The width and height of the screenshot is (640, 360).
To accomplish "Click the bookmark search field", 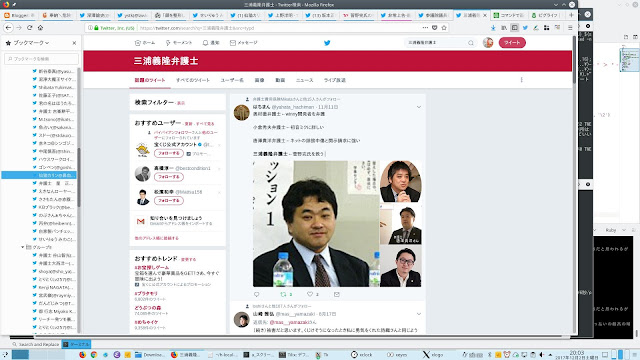I will (x=41, y=59).
